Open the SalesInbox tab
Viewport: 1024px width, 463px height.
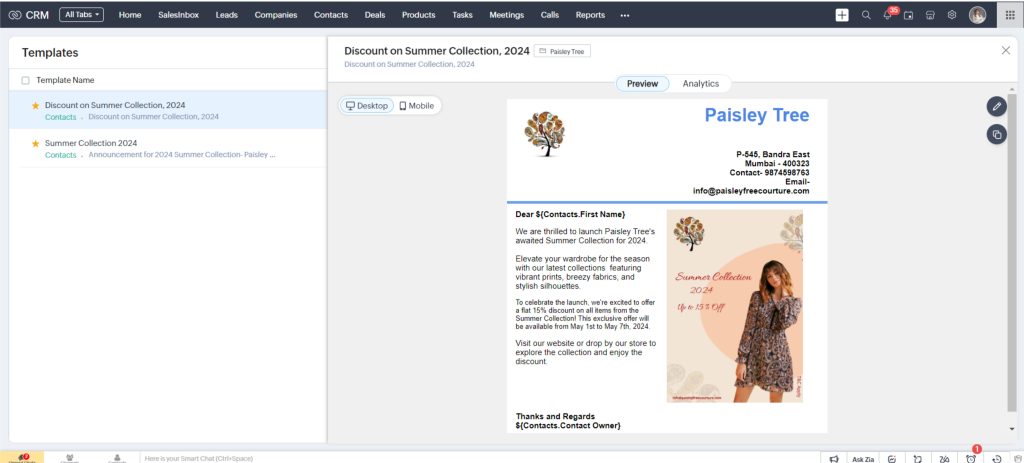(x=178, y=15)
